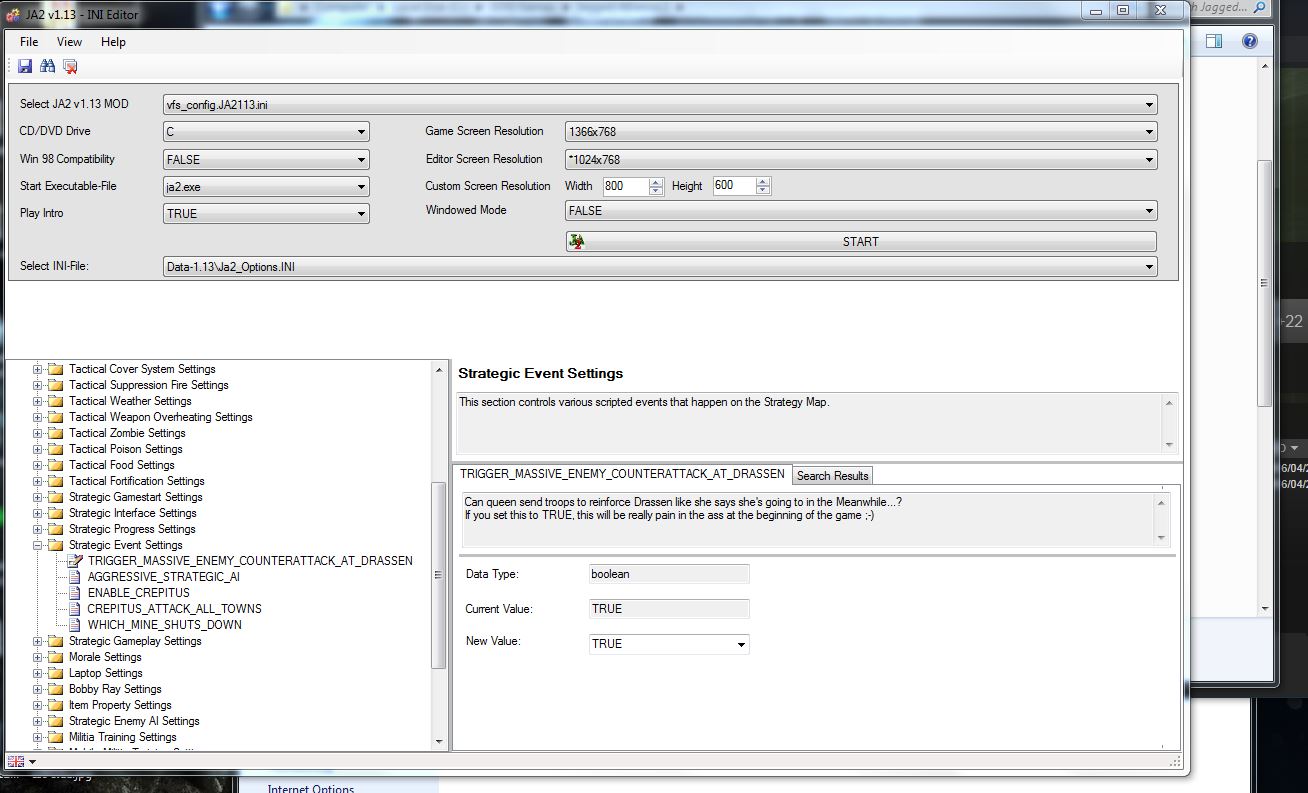Expand the Tactical Weather Settings node
This screenshot has height=793, width=1308.
pos(38,401)
